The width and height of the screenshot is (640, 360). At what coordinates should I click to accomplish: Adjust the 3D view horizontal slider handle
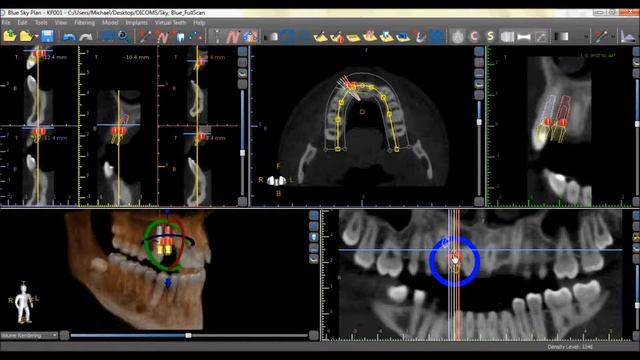point(188,336)
